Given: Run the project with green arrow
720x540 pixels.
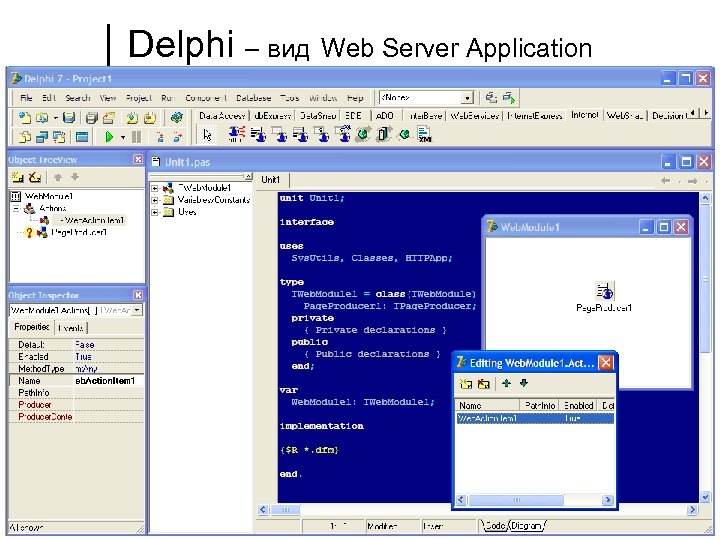Looking at the screenshot, I should click(109, 136).
